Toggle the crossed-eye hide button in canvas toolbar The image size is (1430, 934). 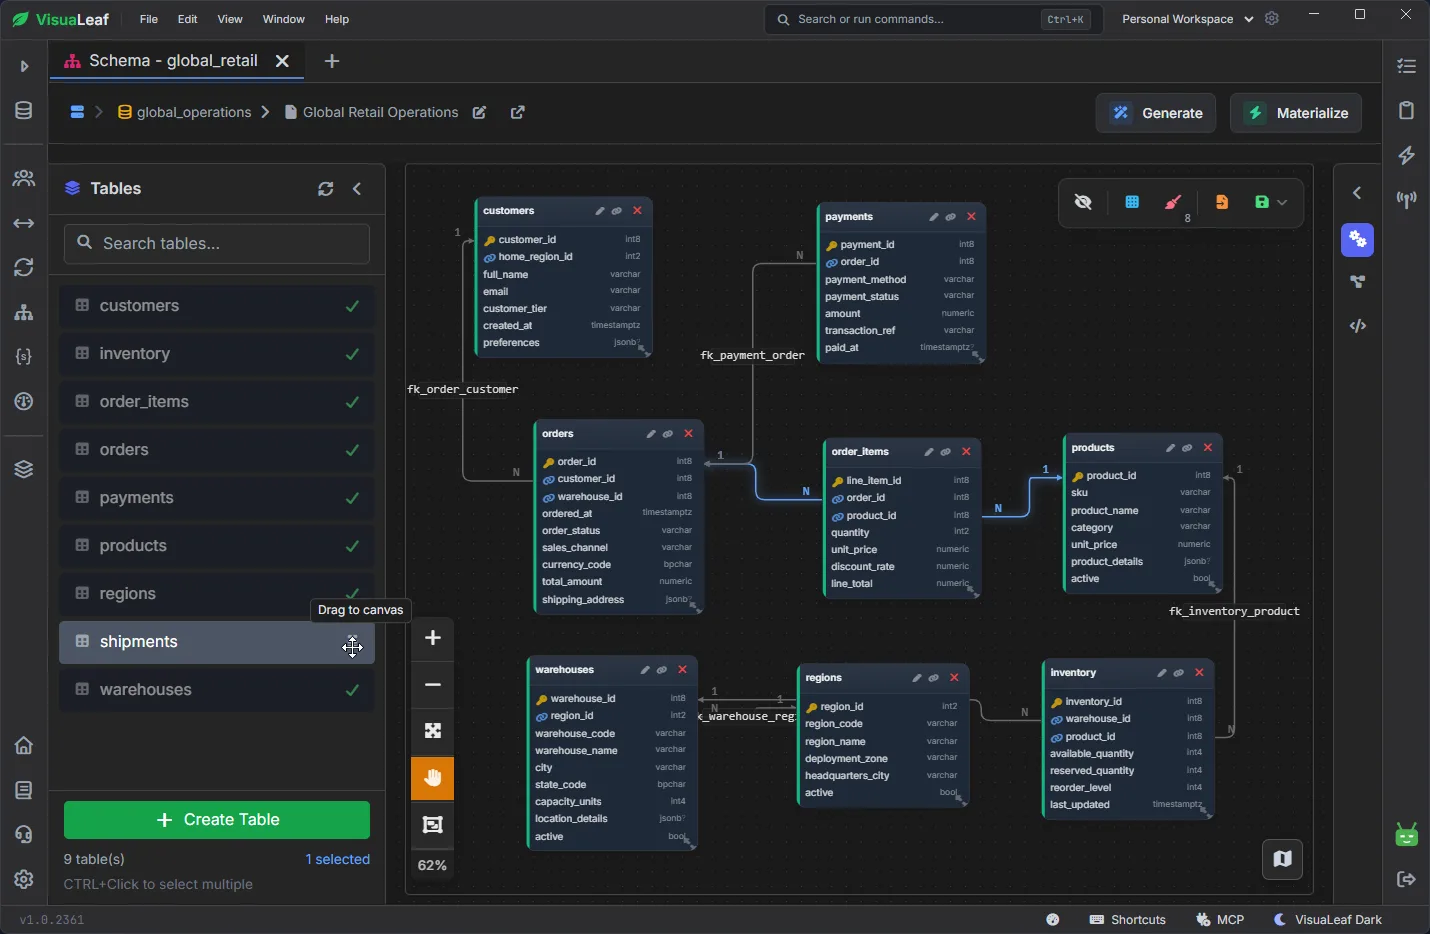[x=1083, y=202]
